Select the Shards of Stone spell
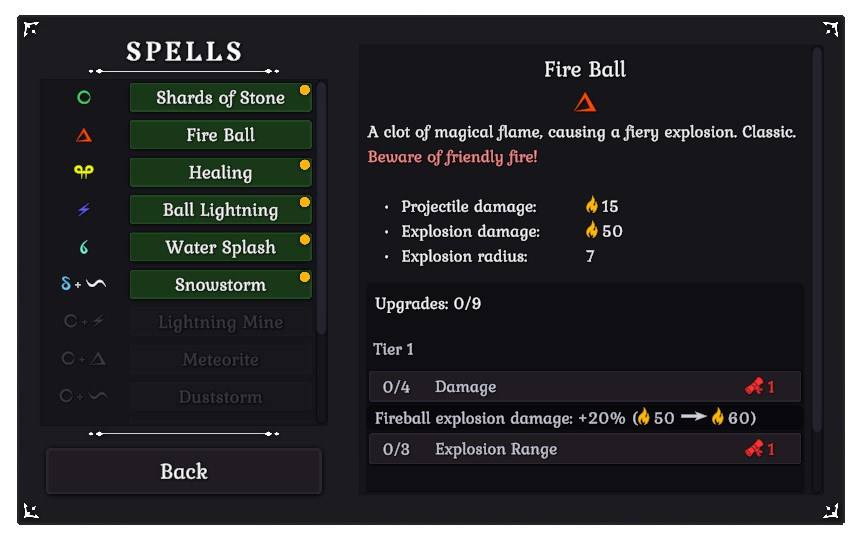859x542 pixels. click(x=220, y=98)
